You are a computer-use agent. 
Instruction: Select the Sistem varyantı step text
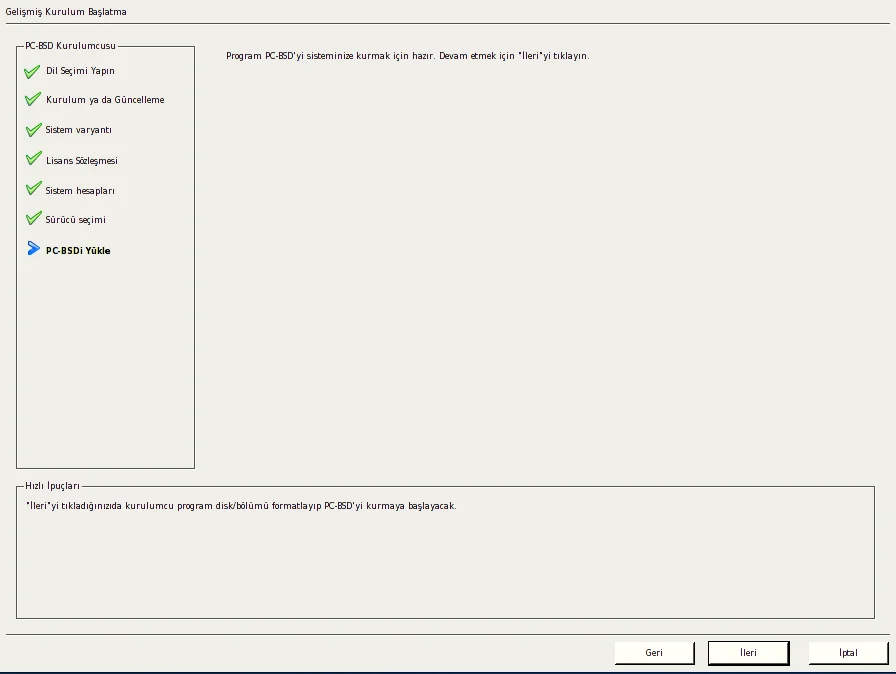pyautogui.click(x=79, y=130)
